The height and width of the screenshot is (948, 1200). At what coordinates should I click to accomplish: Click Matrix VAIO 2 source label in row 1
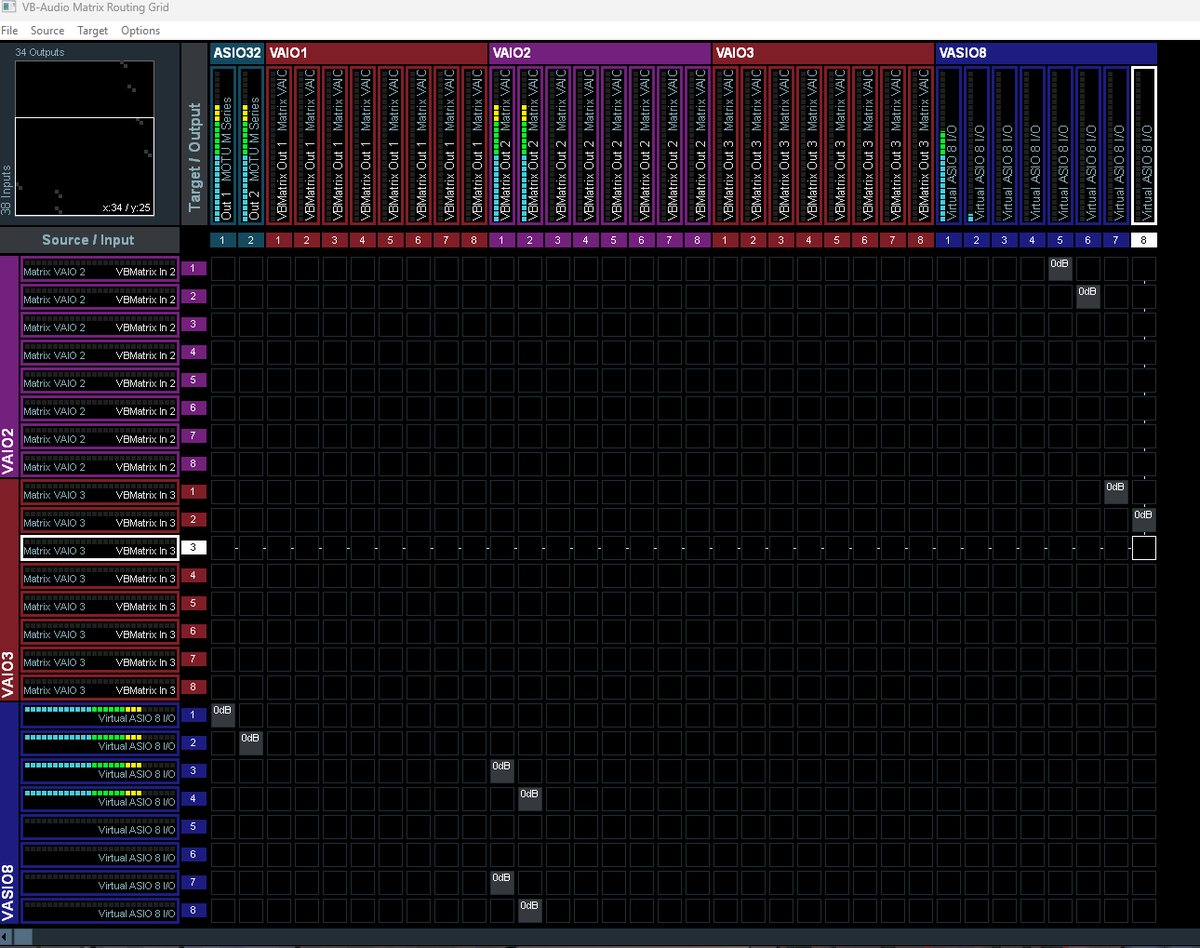pyautogui.click(x=99, y=268)
